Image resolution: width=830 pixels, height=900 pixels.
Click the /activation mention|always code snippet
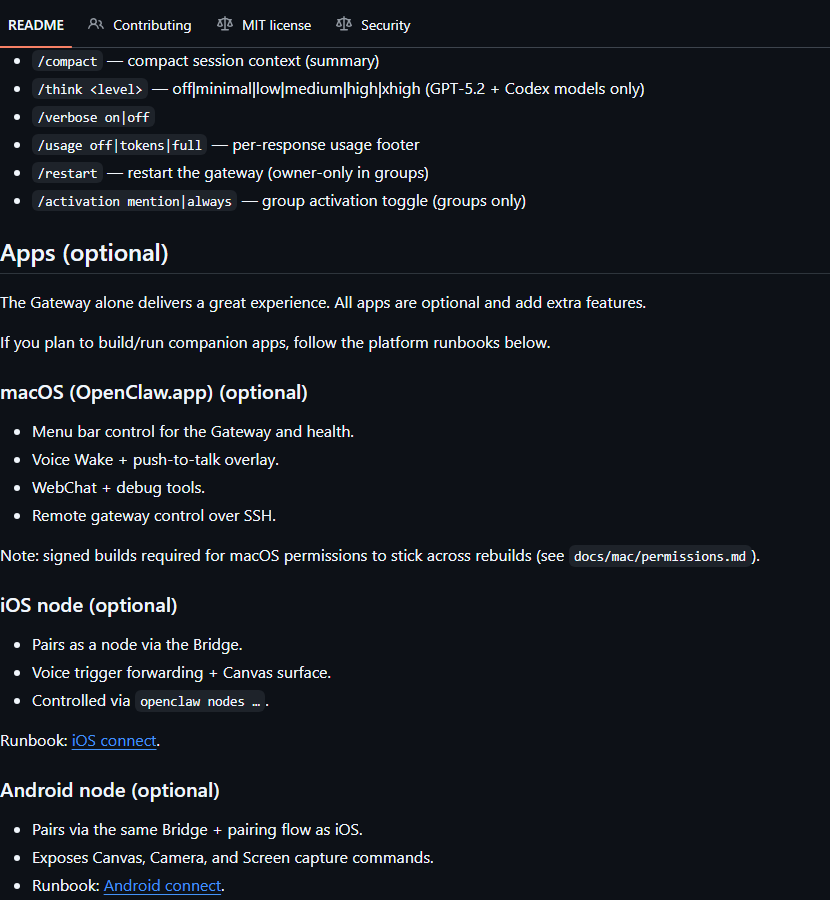pos(134,201)
